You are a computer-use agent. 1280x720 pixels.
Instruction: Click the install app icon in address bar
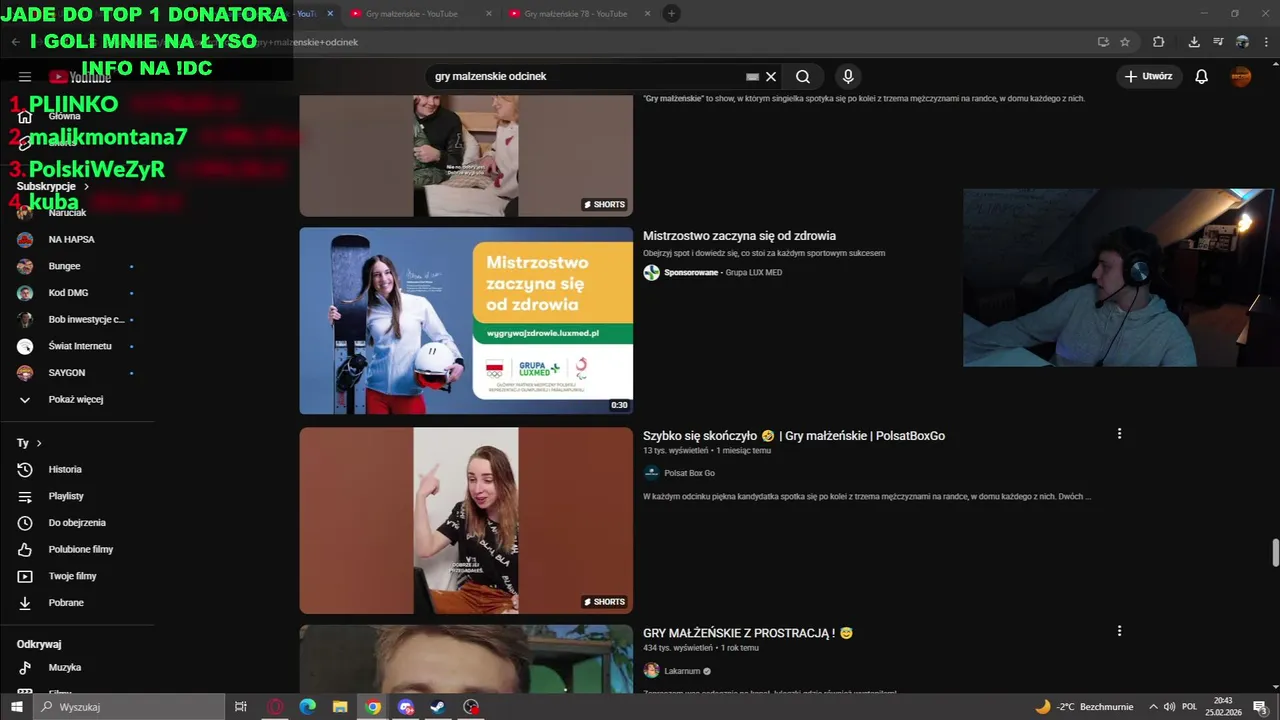tap(1103, 42)
